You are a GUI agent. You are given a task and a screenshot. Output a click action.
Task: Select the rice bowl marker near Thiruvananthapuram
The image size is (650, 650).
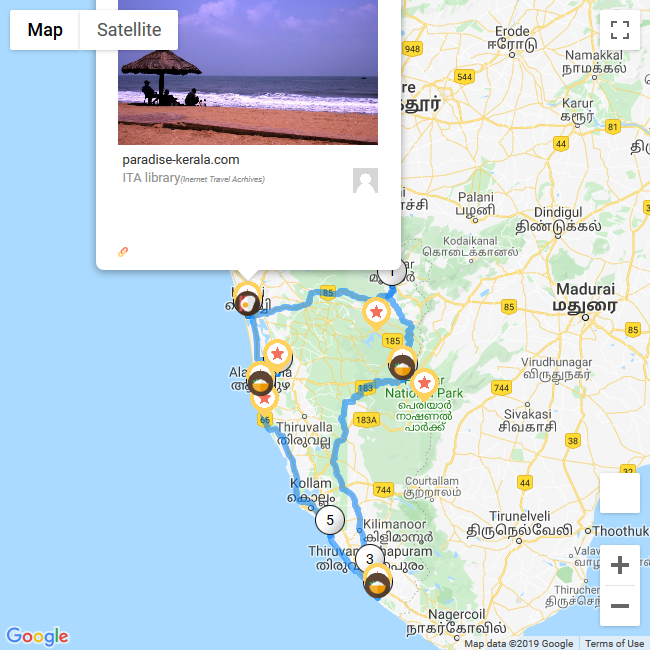coord(377,584)
